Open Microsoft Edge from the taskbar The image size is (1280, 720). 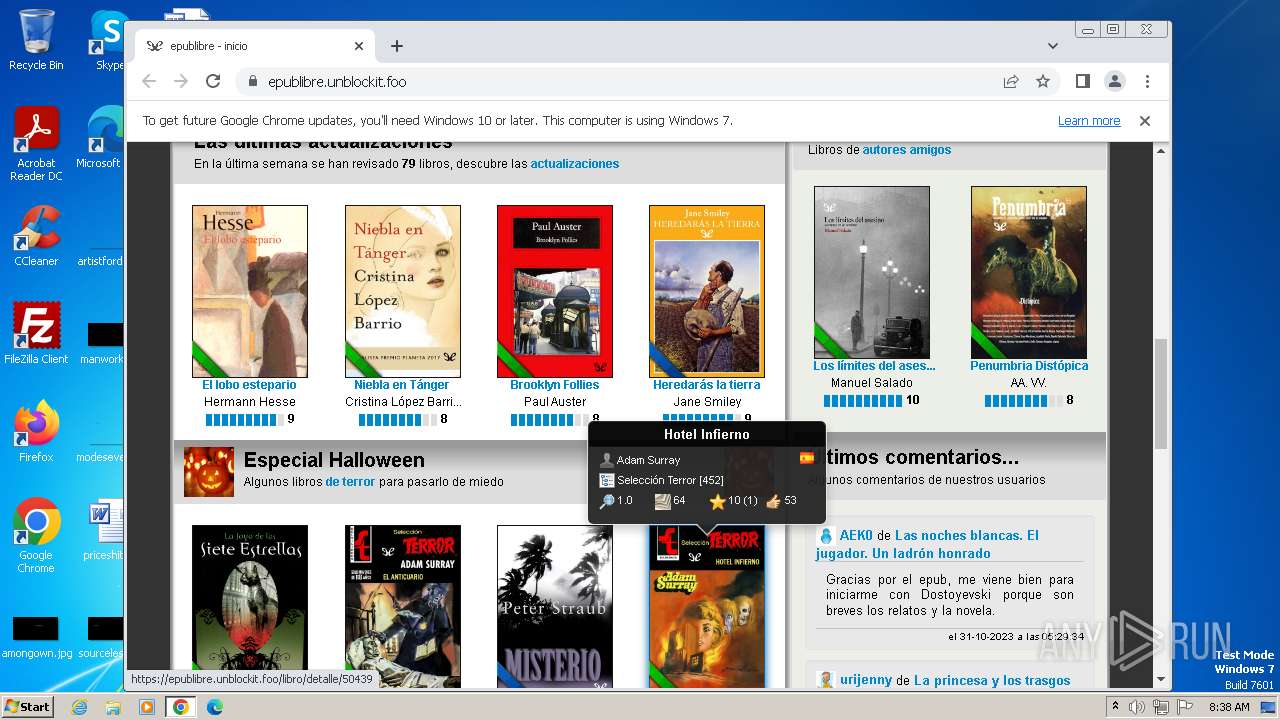click(215, 707)
